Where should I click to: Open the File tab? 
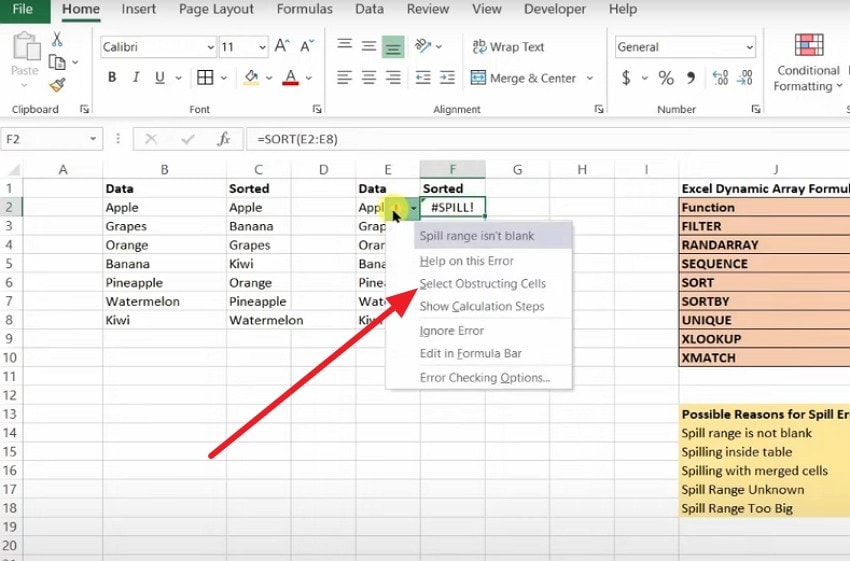[x=24, y=9]
